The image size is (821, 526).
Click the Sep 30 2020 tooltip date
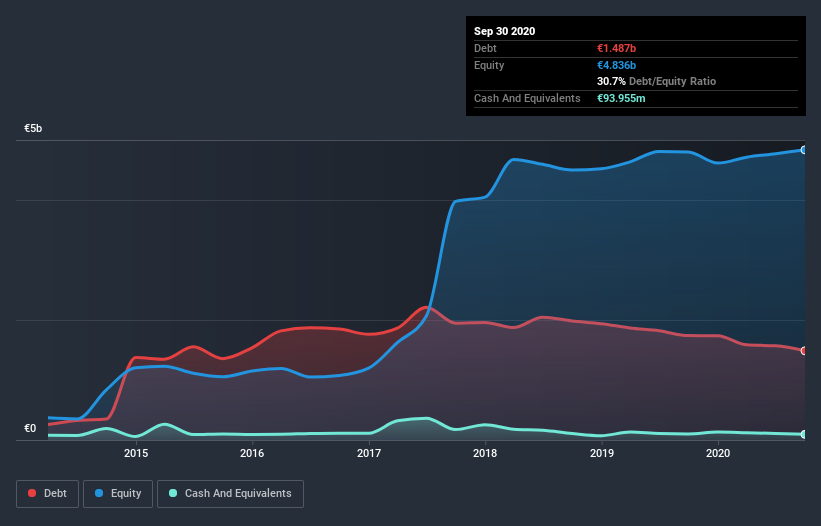click(x=504, y=31)
